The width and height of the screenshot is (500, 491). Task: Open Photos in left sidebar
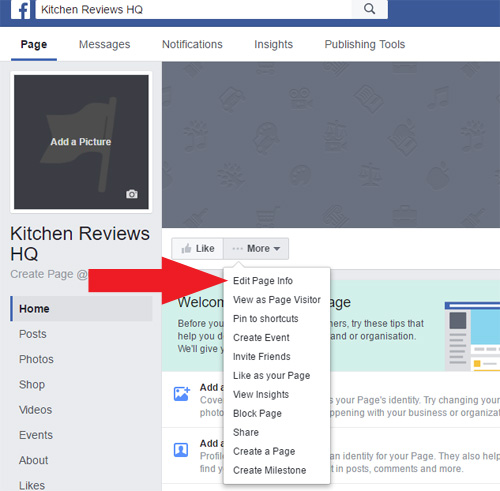click(36, 359)
